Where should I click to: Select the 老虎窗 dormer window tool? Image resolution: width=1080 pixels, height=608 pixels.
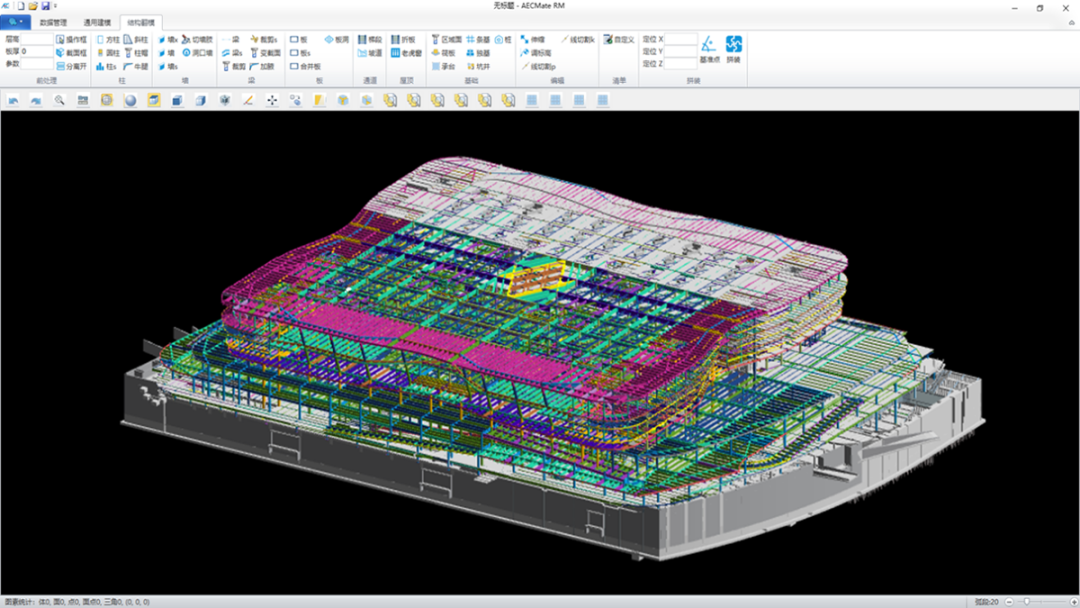click(406, 53)
